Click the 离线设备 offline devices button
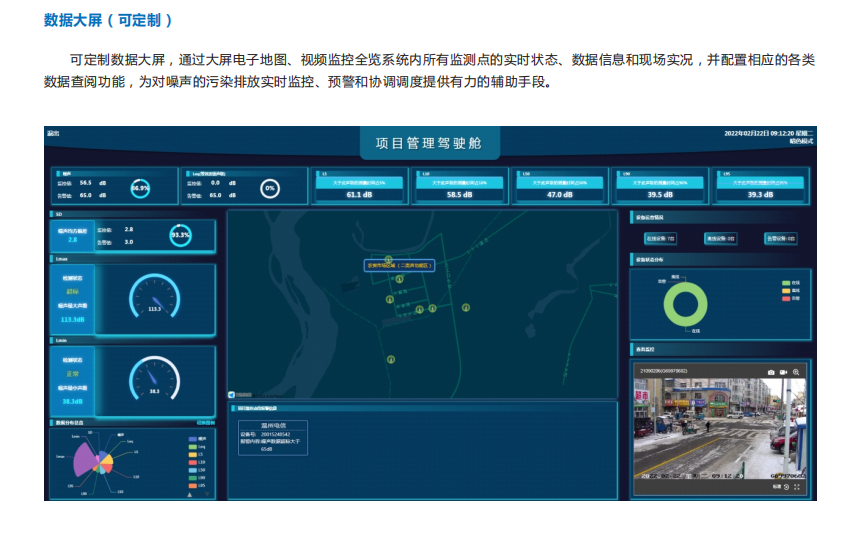Image resolution: width=855 pixels, height=540 pixels. (719, 239)
